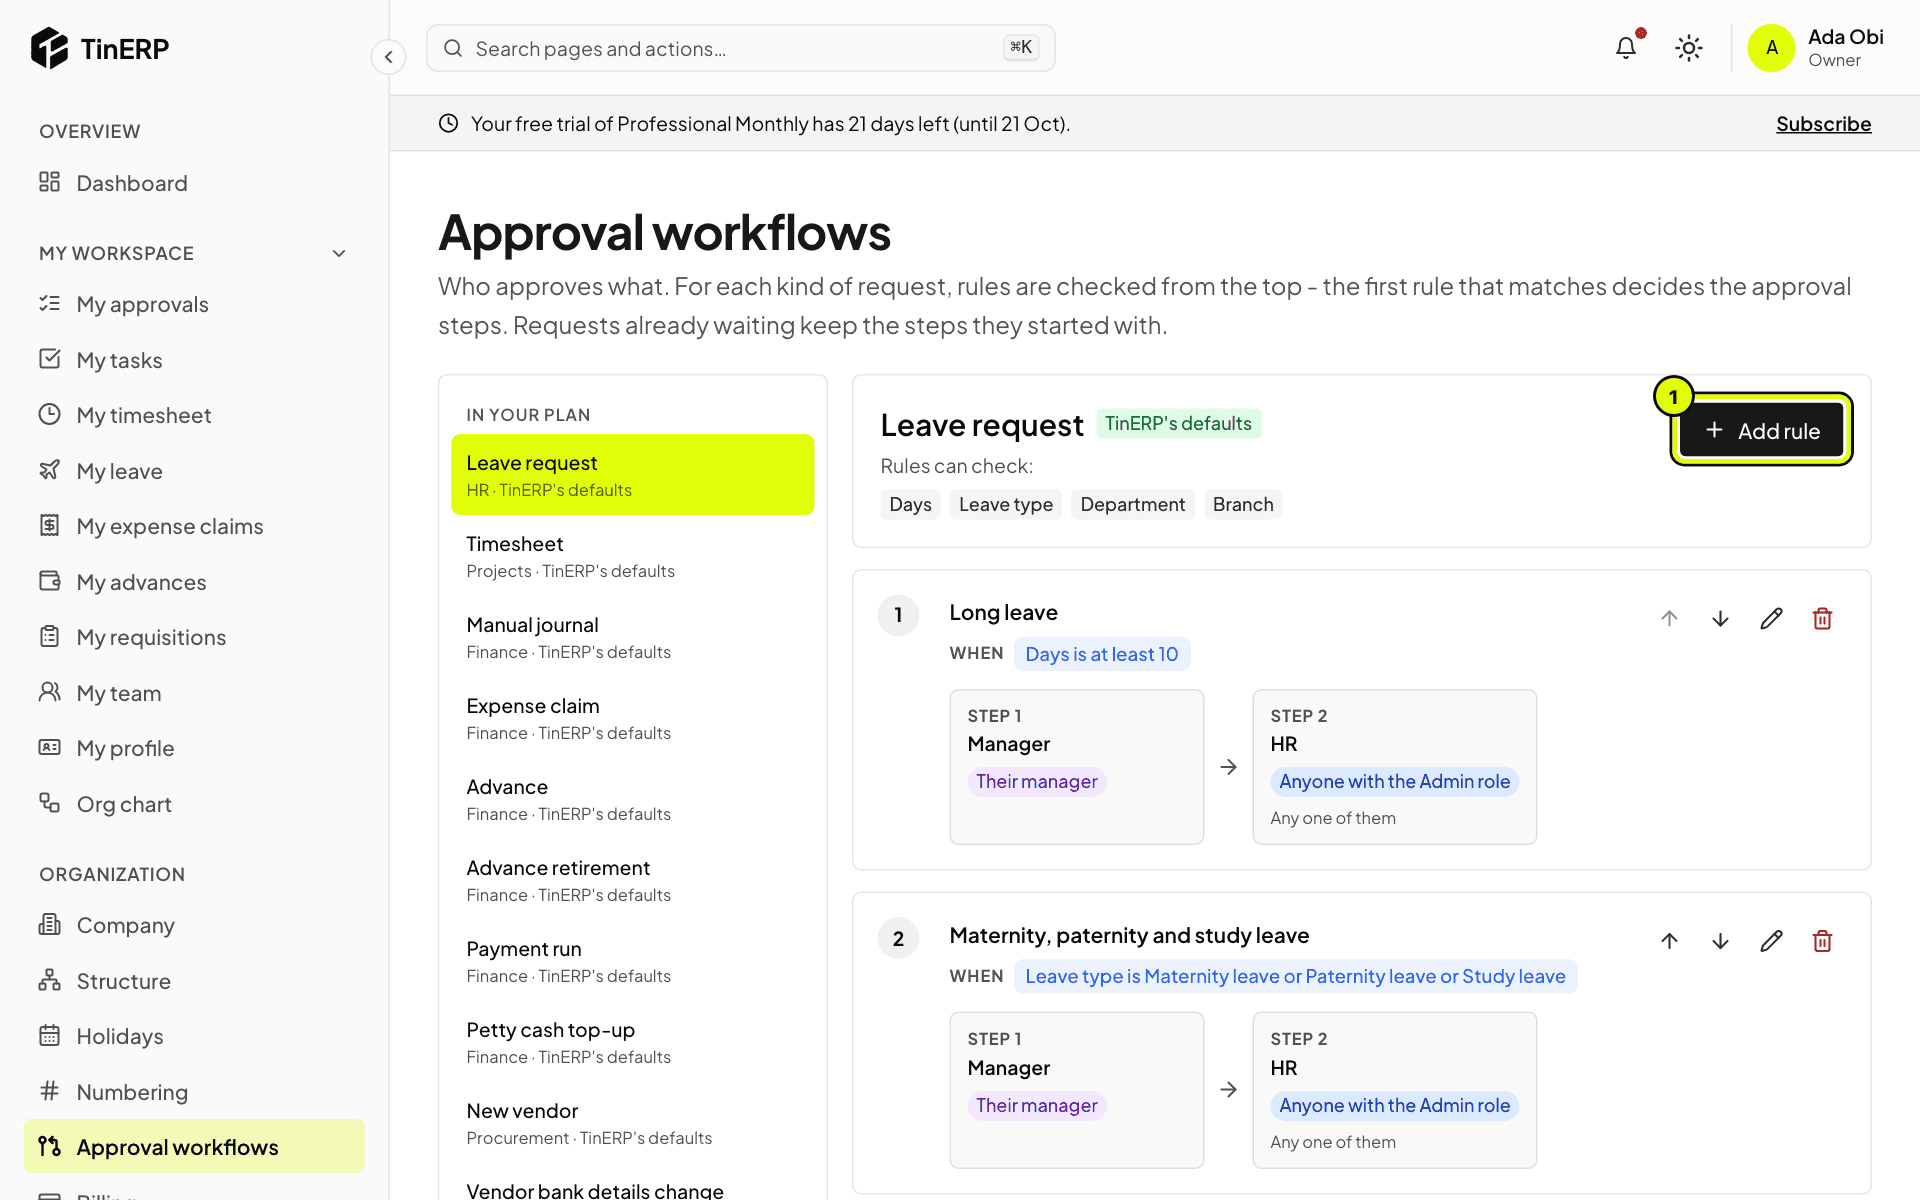
Task: Go to Dashboard
Action: point(194,183)
